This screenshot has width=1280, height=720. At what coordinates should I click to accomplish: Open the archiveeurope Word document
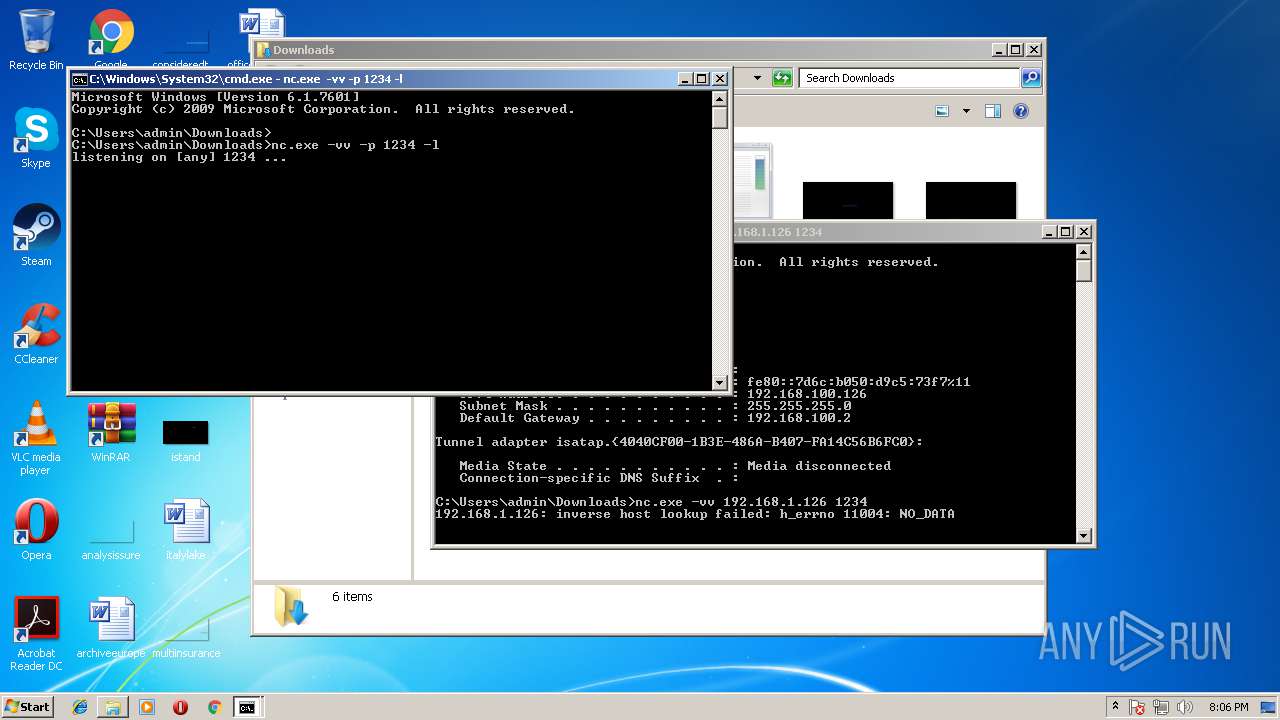[111, 628]
